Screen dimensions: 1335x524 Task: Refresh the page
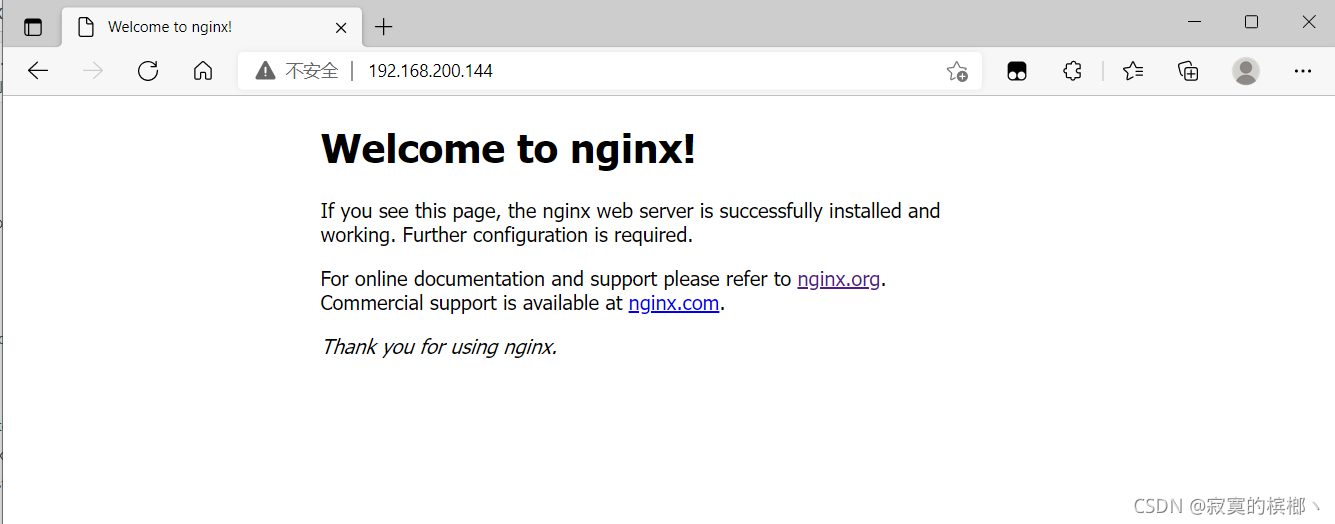(x=148, y=71)
